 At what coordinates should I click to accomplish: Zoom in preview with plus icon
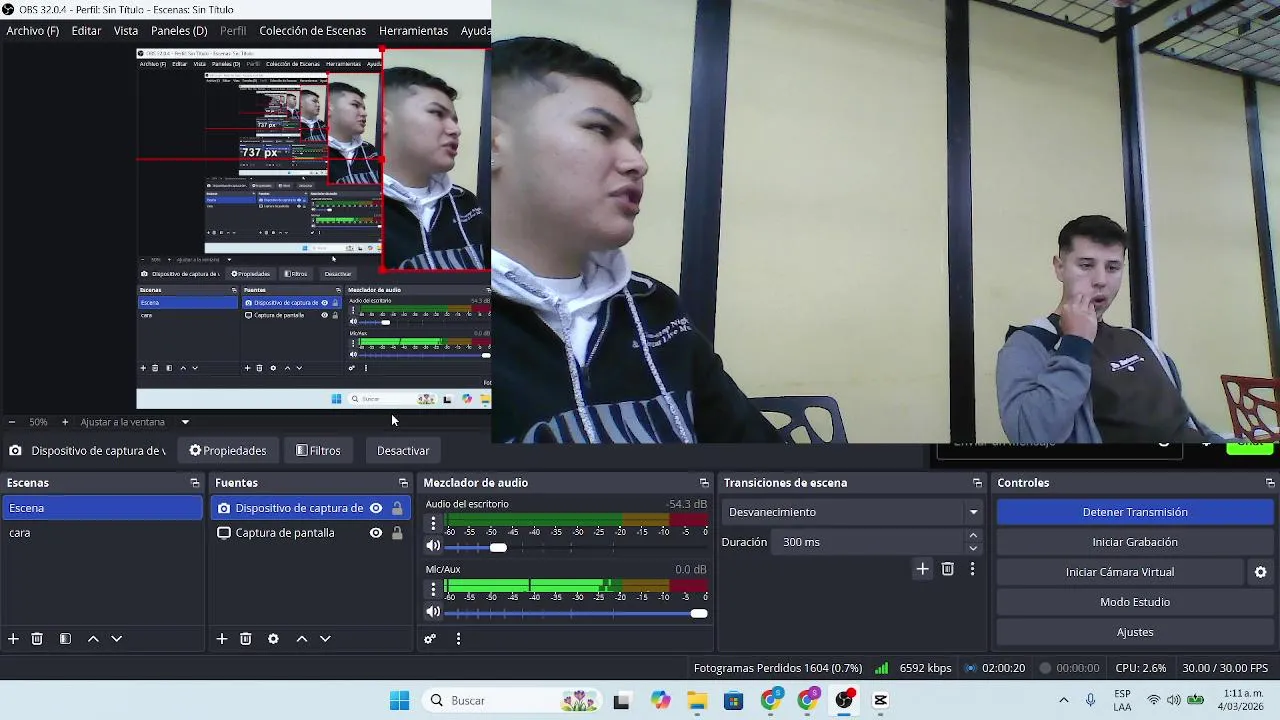point(65,422)
